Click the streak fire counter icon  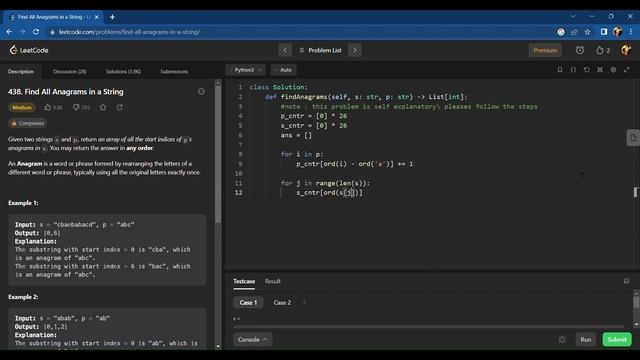tap(603, 50)
